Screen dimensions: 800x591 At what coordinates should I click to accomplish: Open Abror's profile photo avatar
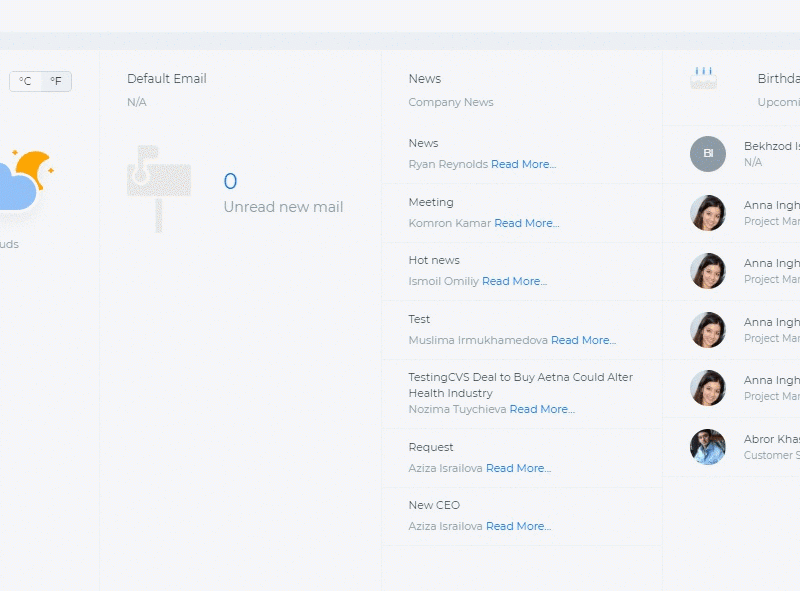coord(708,447)
